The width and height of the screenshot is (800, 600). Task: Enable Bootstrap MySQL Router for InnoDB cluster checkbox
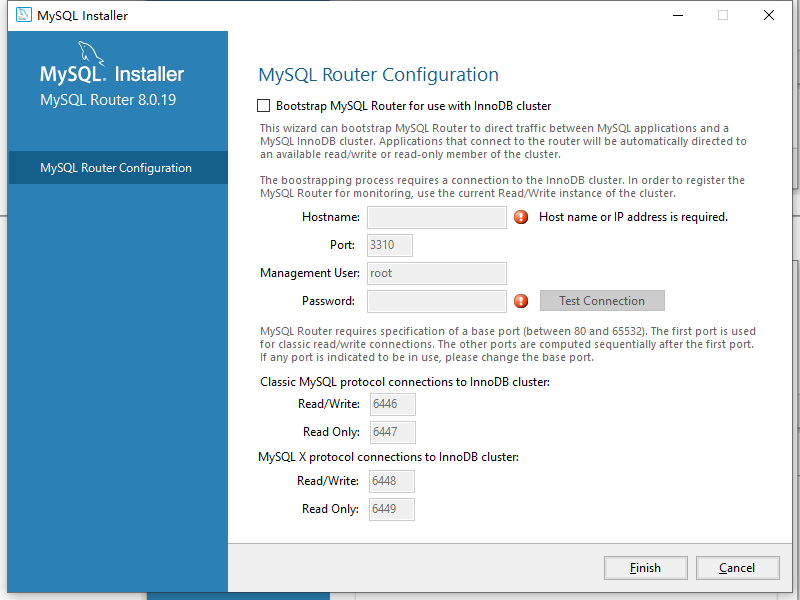click(x=263, y=106)
